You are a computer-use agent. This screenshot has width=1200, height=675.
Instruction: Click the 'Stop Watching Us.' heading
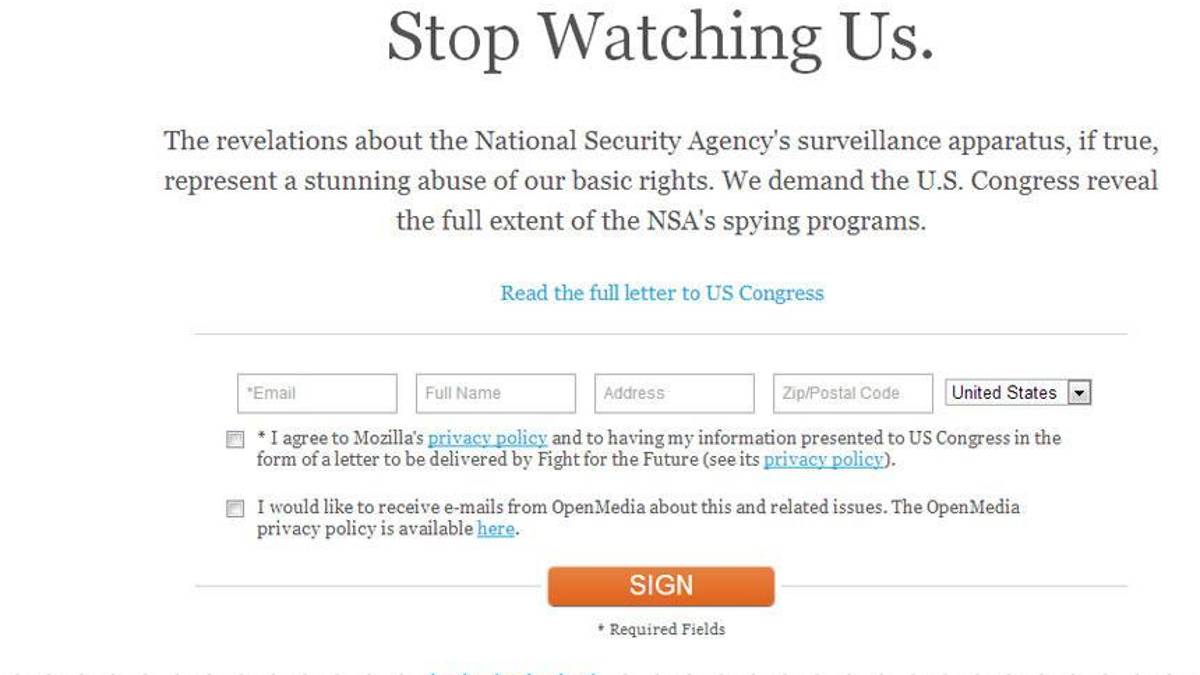[660, 40]
